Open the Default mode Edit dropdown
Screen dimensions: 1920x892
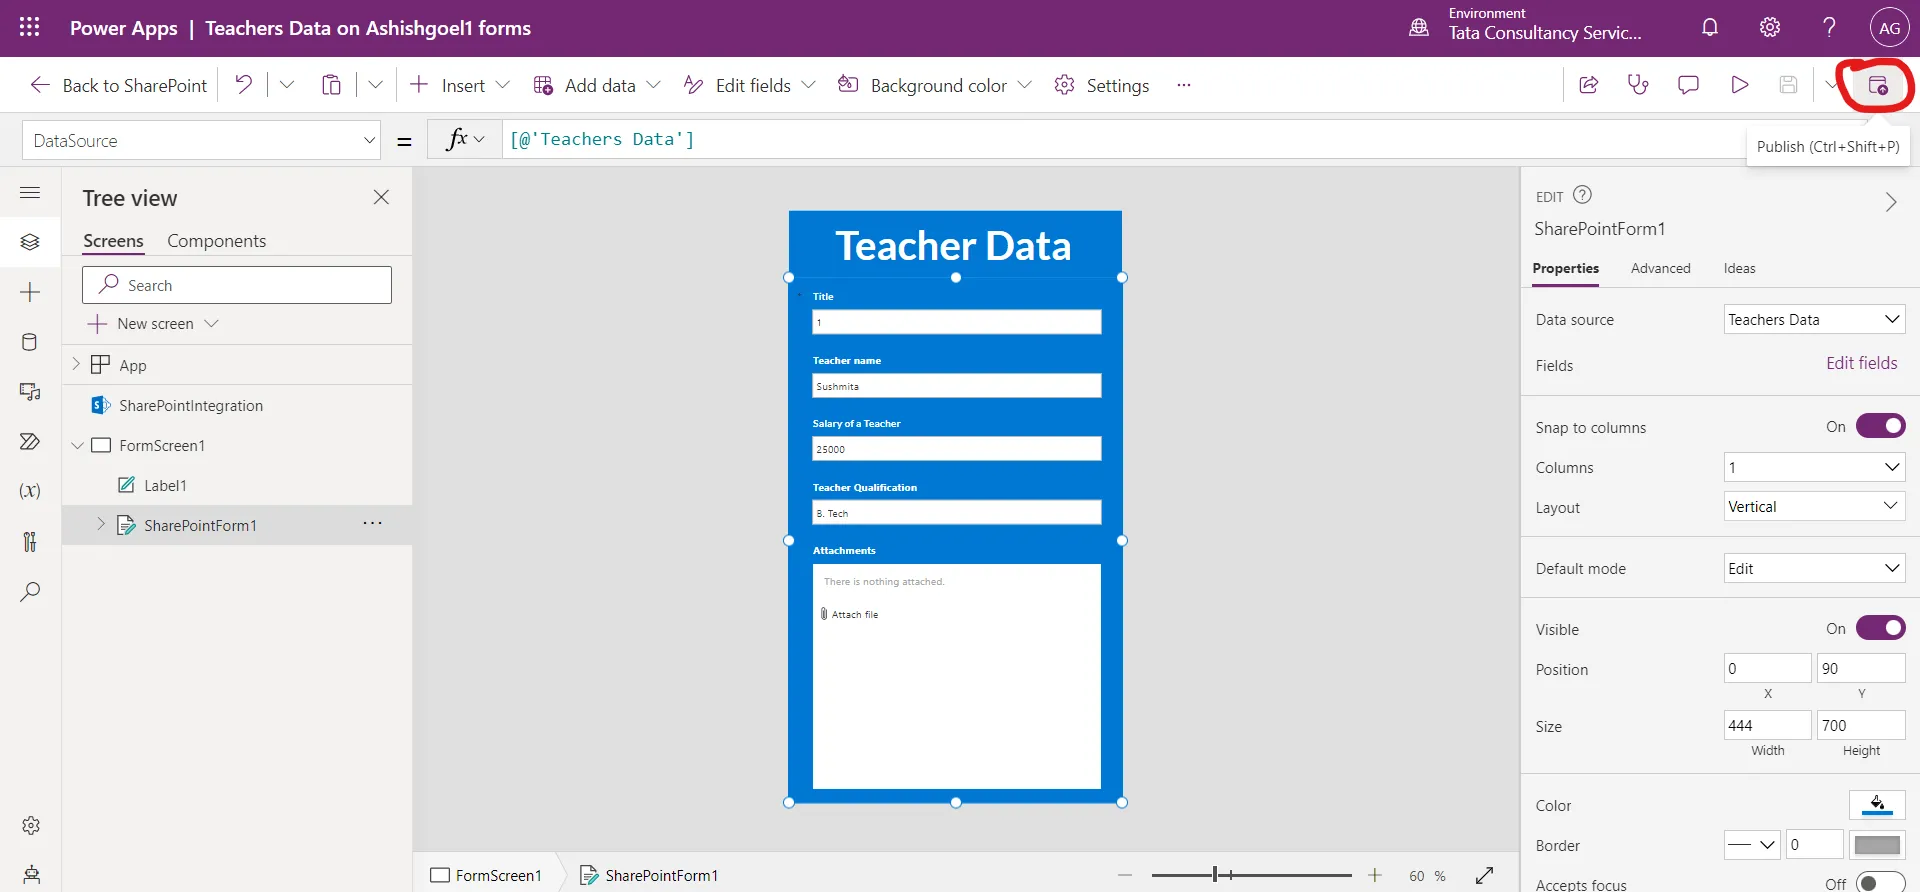pyautogui.click(x=1814, y=568)
